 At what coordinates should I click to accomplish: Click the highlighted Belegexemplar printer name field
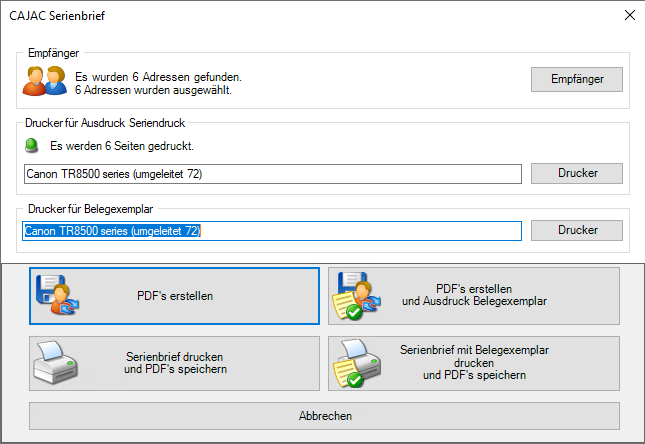272,231
